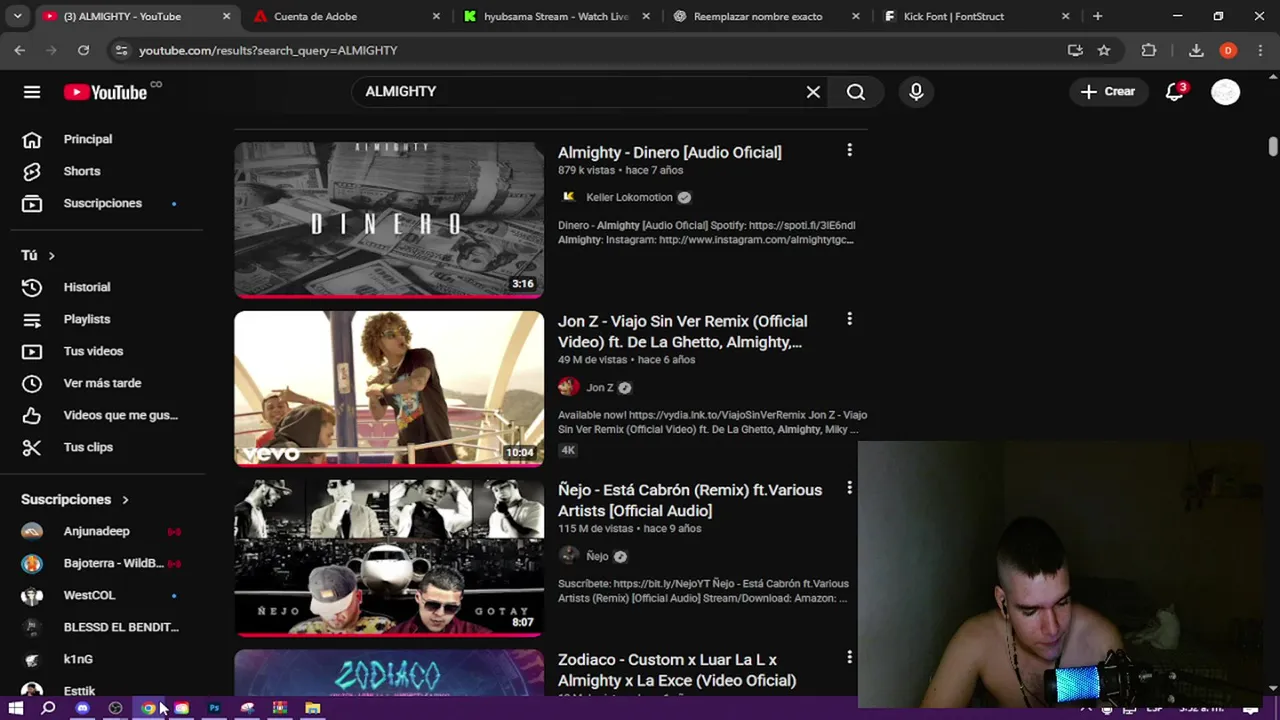Open Anjunadeep channel subscription

[97, 531]
